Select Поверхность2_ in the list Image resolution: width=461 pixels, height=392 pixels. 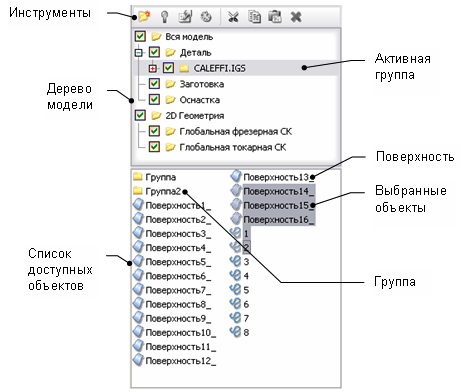[x=178, y=220]
